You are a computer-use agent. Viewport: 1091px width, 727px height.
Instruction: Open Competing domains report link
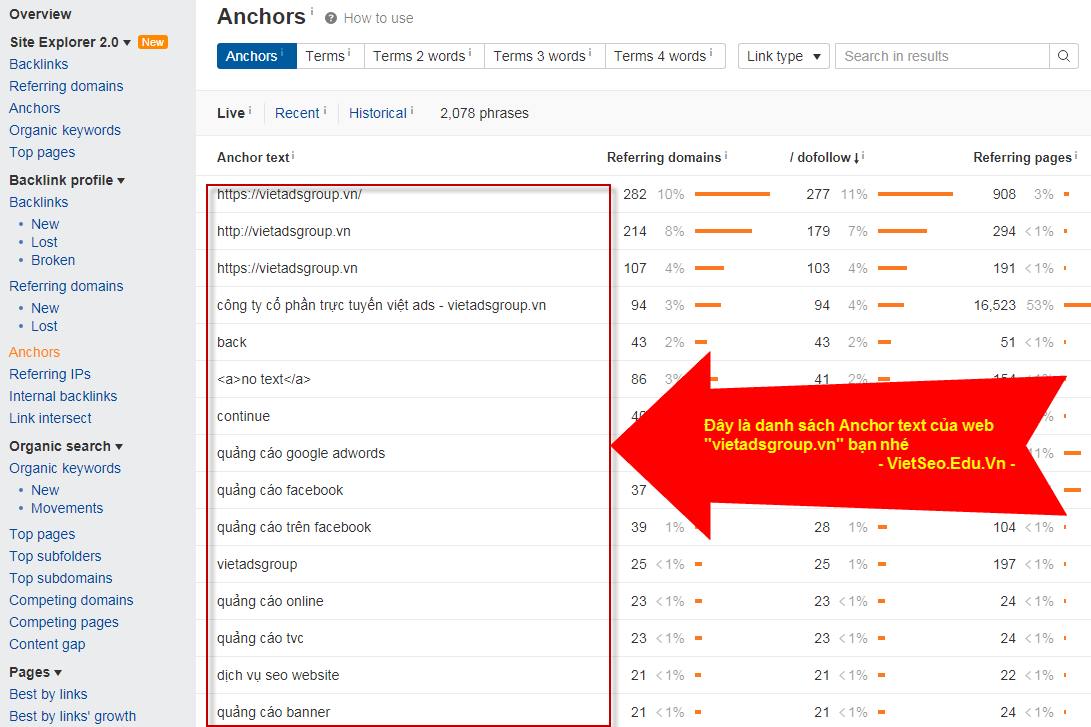(71, 600)
